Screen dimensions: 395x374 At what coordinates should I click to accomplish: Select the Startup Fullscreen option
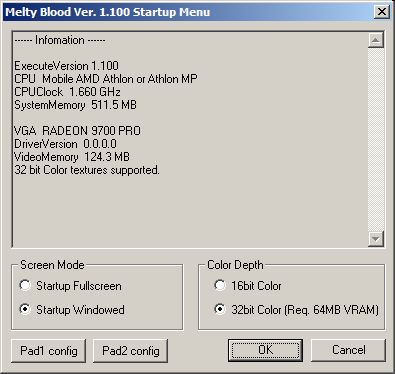(x=71, y=286)
